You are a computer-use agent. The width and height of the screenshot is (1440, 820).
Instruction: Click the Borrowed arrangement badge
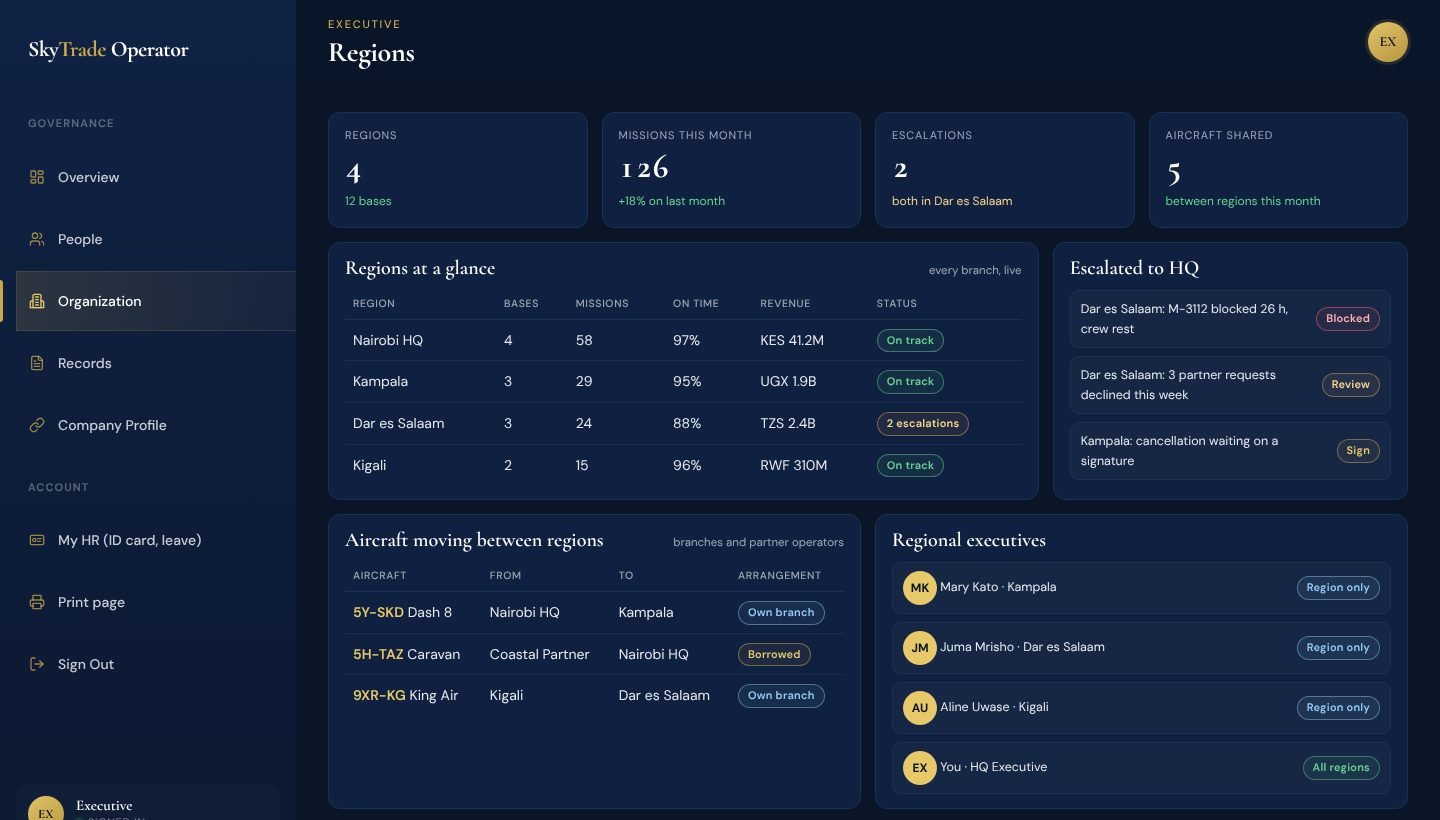[774, 655]
